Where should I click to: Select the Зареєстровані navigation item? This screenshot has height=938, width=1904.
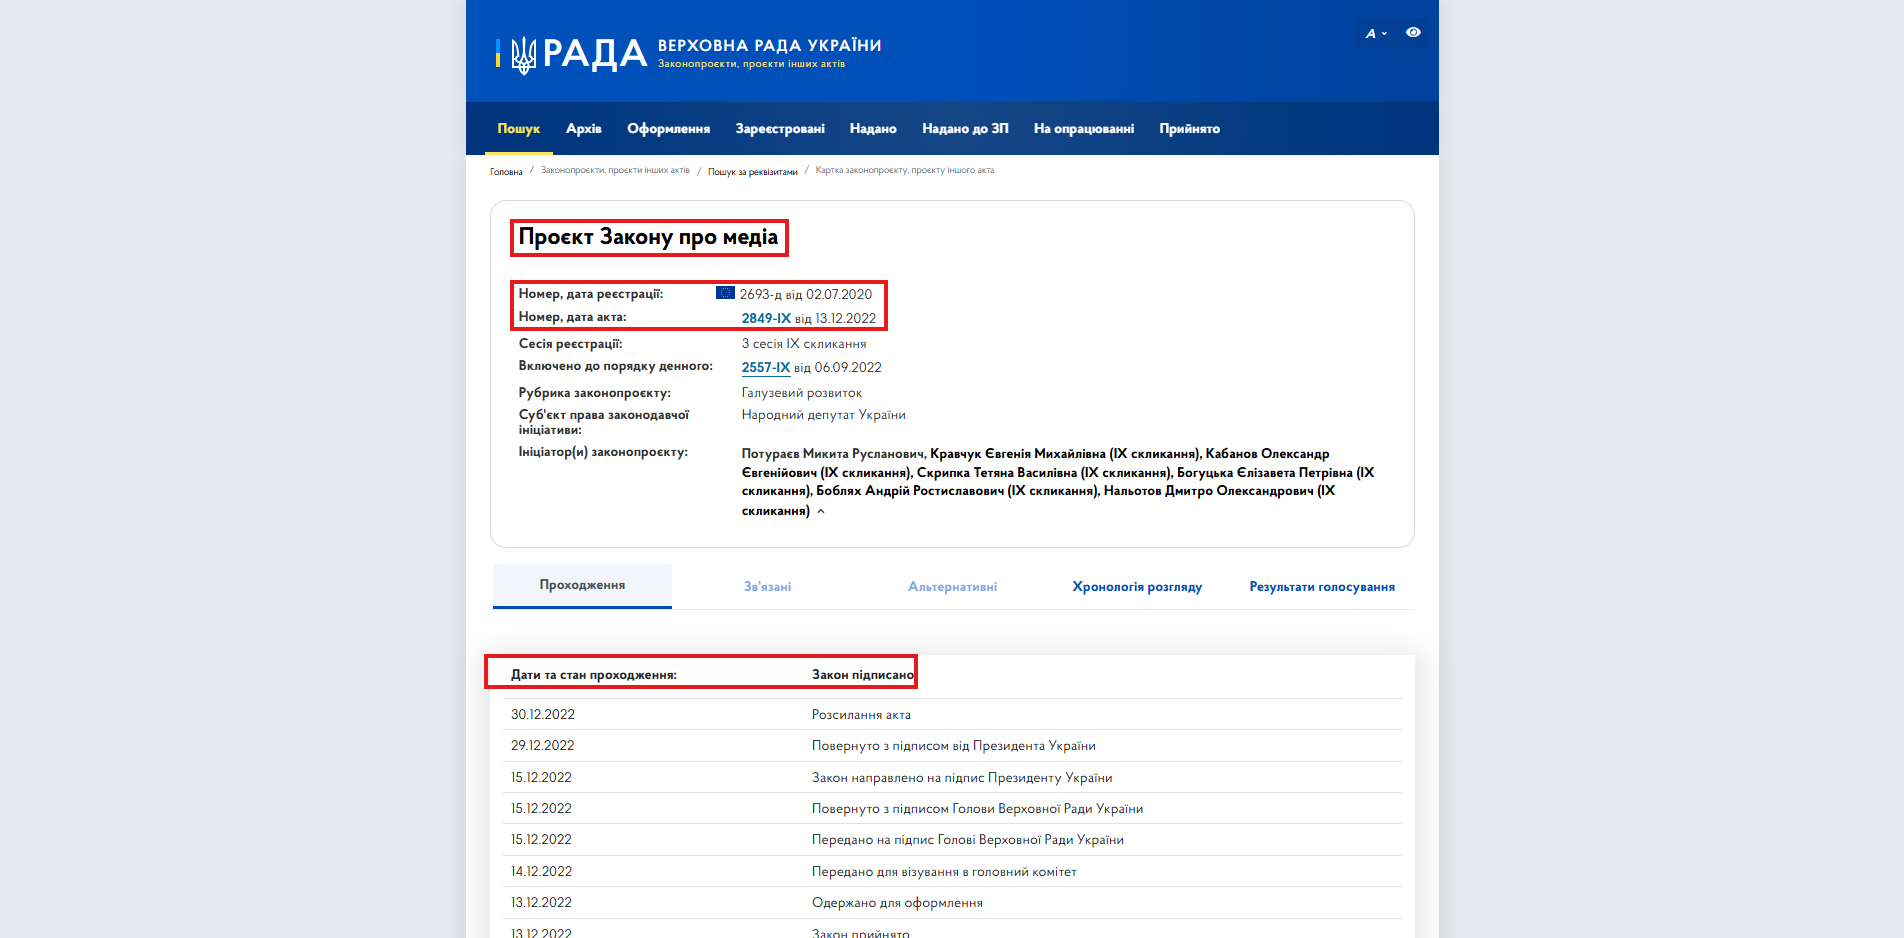point(780,129)
